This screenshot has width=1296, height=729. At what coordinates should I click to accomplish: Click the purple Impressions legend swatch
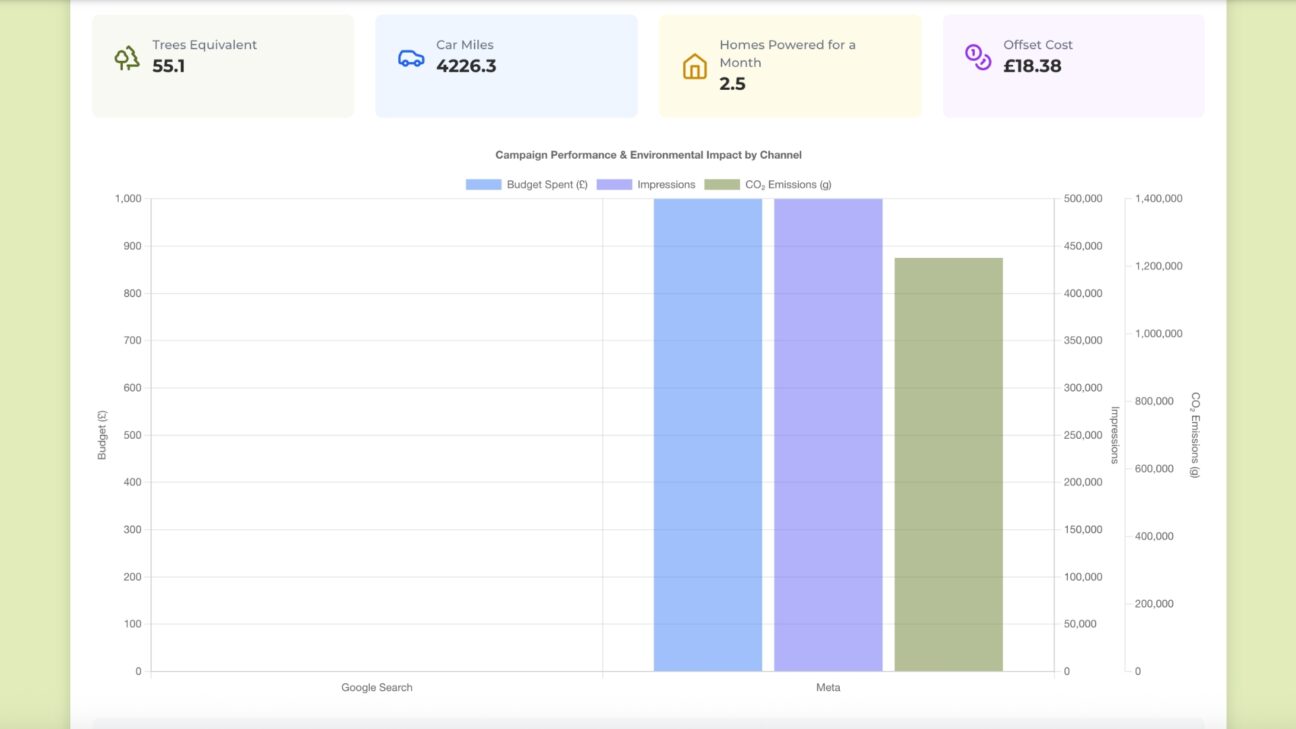tap(614, 185)
